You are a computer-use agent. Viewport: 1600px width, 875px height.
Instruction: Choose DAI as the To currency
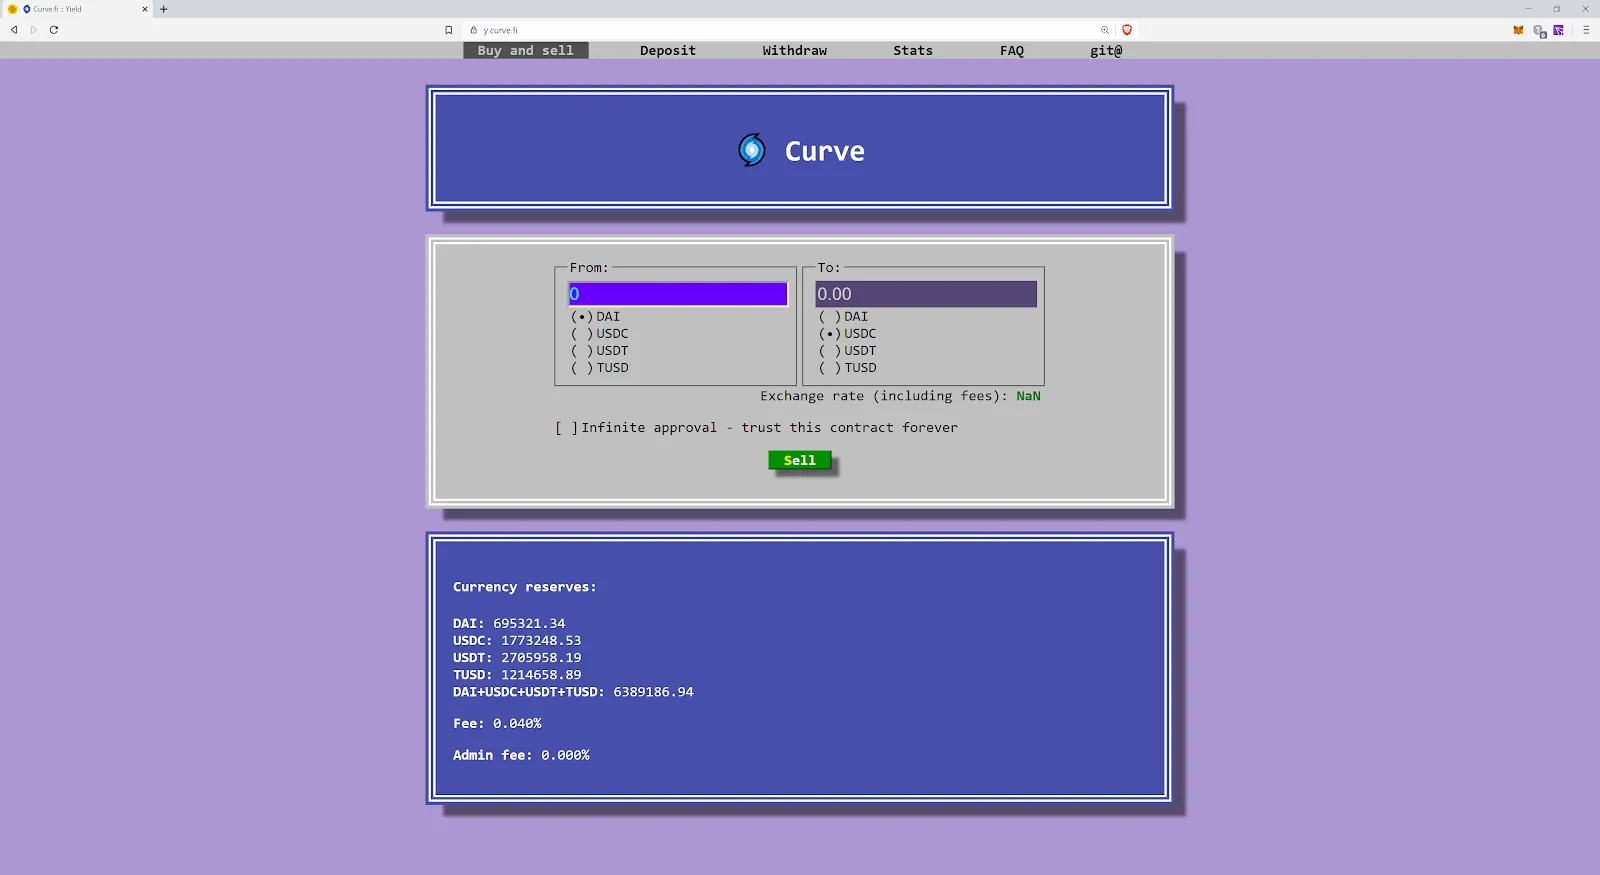point(830,317)
